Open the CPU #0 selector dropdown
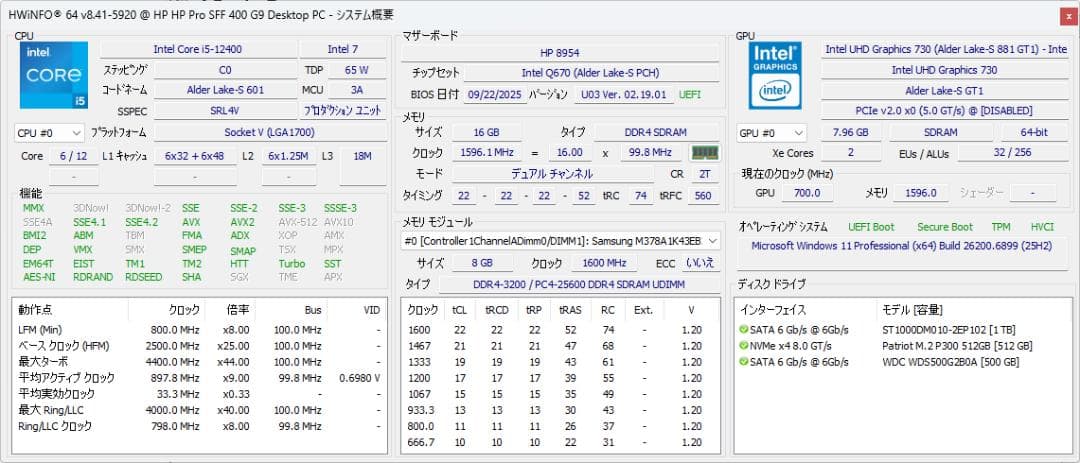Image resolution: width=1080 pixels, height=463 pixels. (49, 133)
